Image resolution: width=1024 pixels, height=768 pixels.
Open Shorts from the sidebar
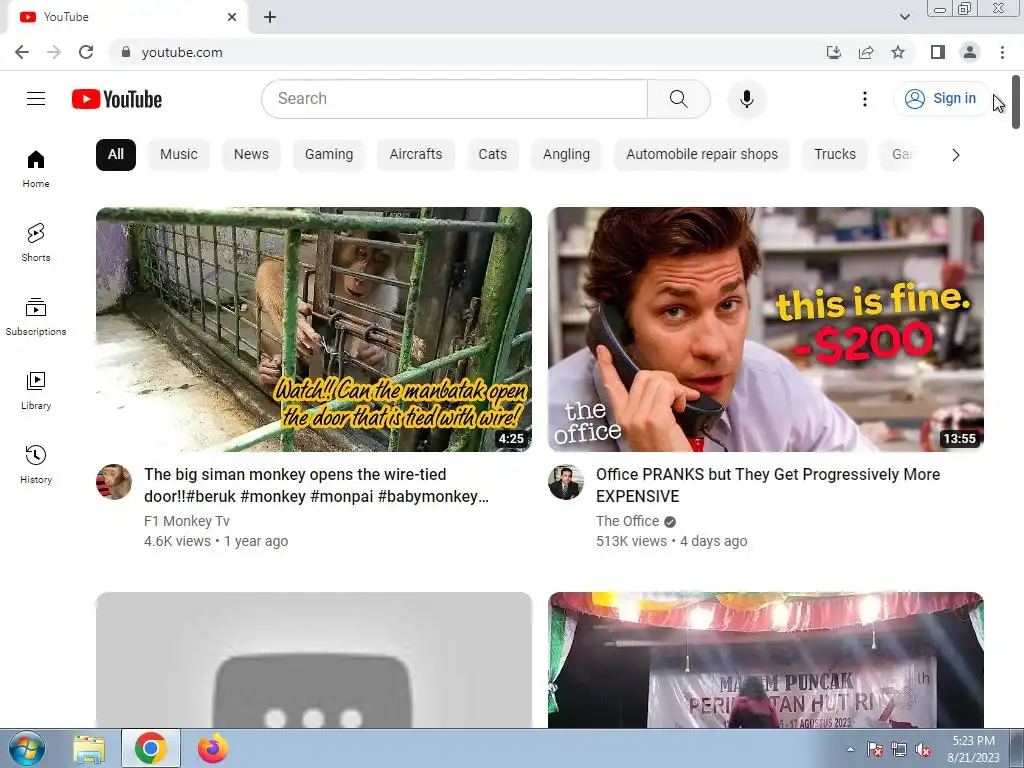(x=36, y=242)
